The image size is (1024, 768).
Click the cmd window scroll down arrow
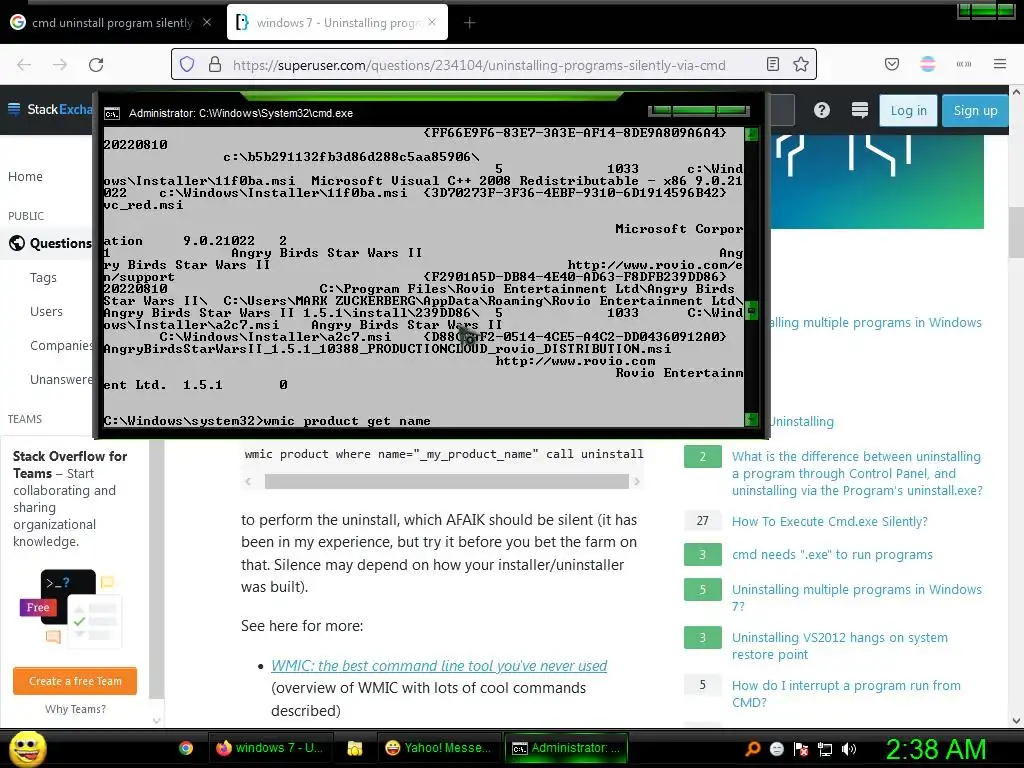click(751, 419)
